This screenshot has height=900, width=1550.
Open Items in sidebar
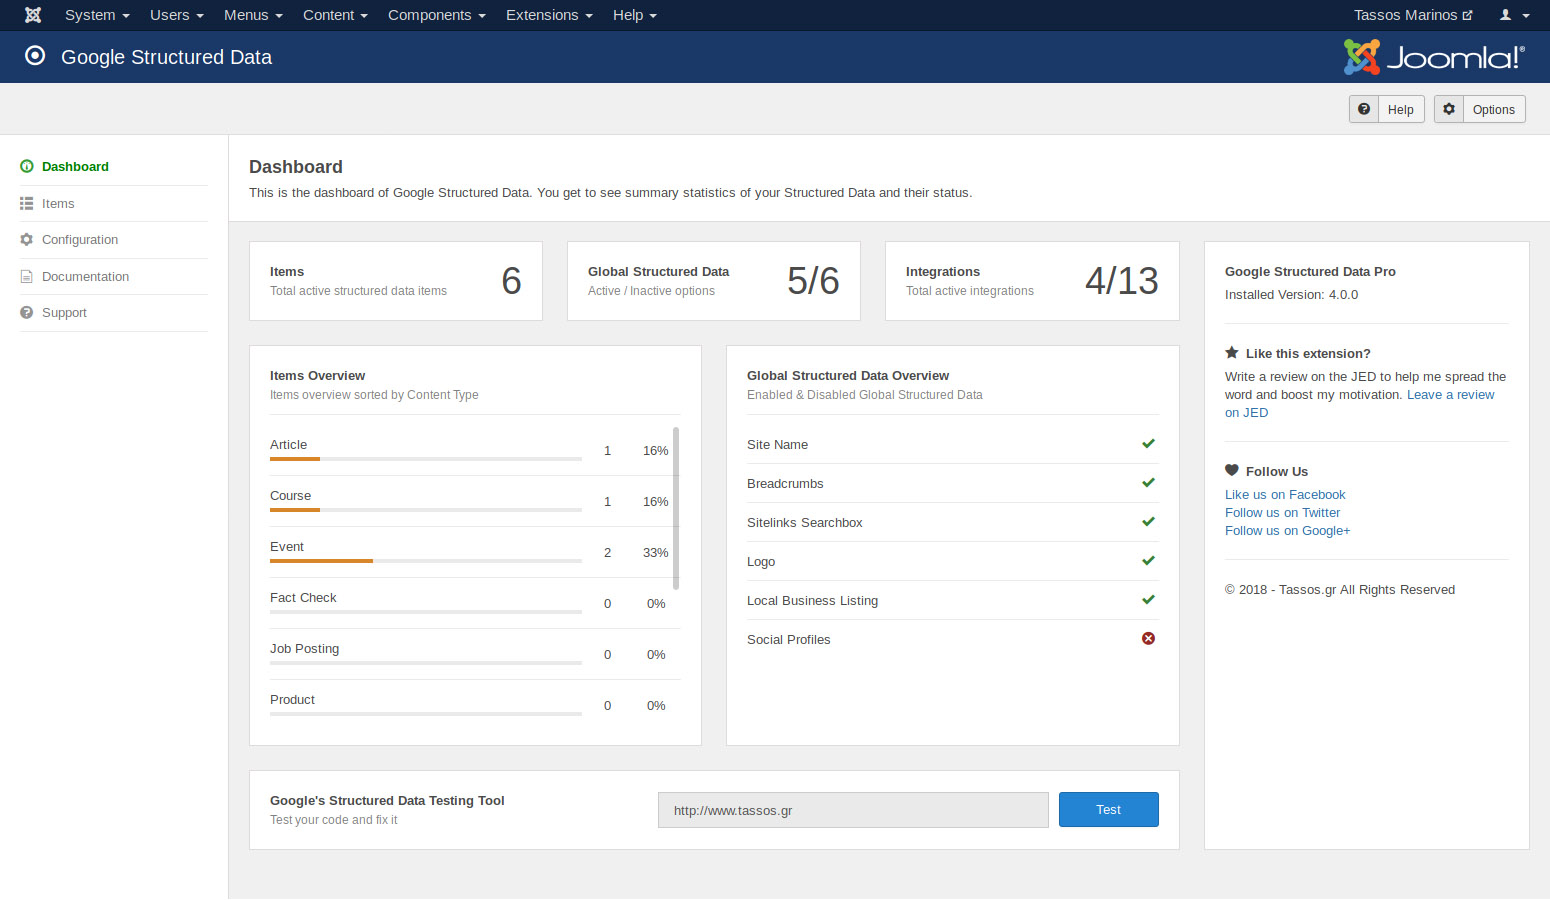click(58, 204)
